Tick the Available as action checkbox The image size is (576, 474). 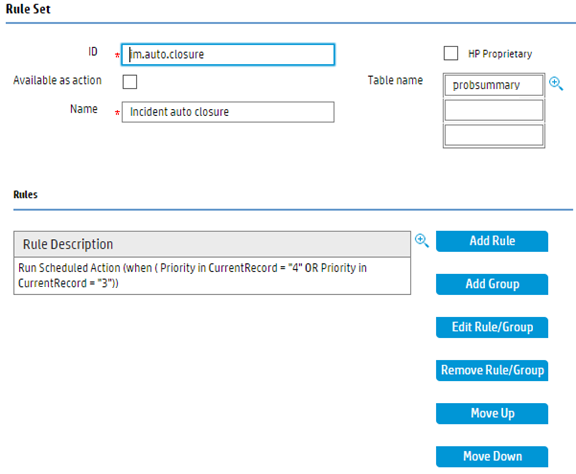pyautogui.click(x=130, y=82)
